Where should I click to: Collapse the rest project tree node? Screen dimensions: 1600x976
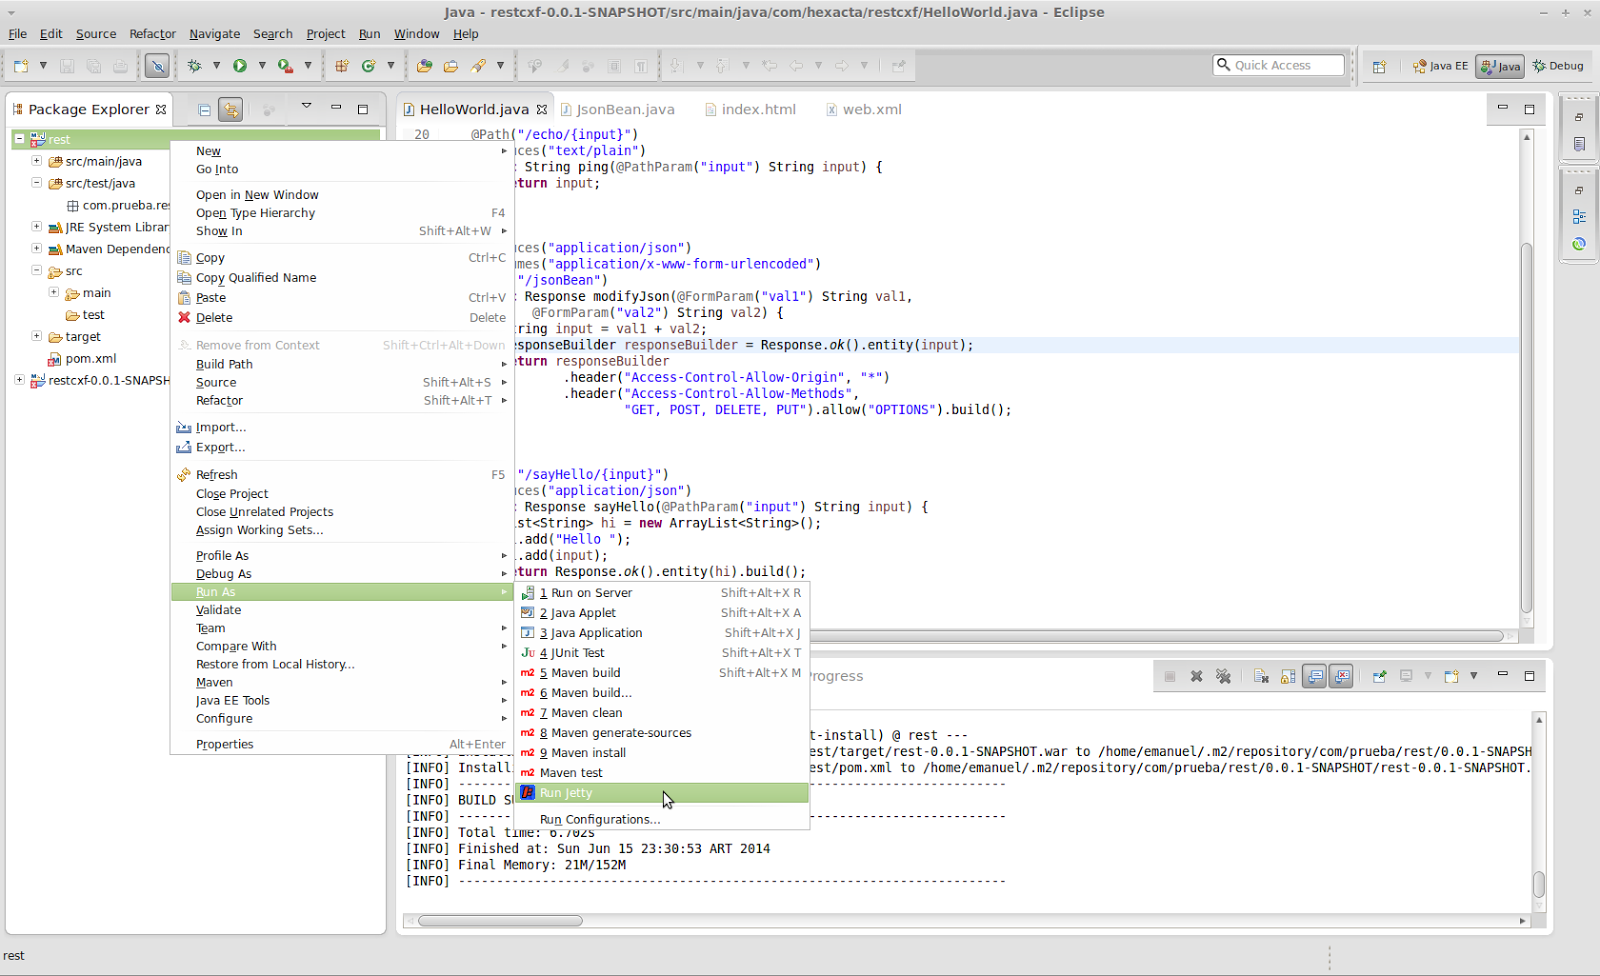point(19,139)
